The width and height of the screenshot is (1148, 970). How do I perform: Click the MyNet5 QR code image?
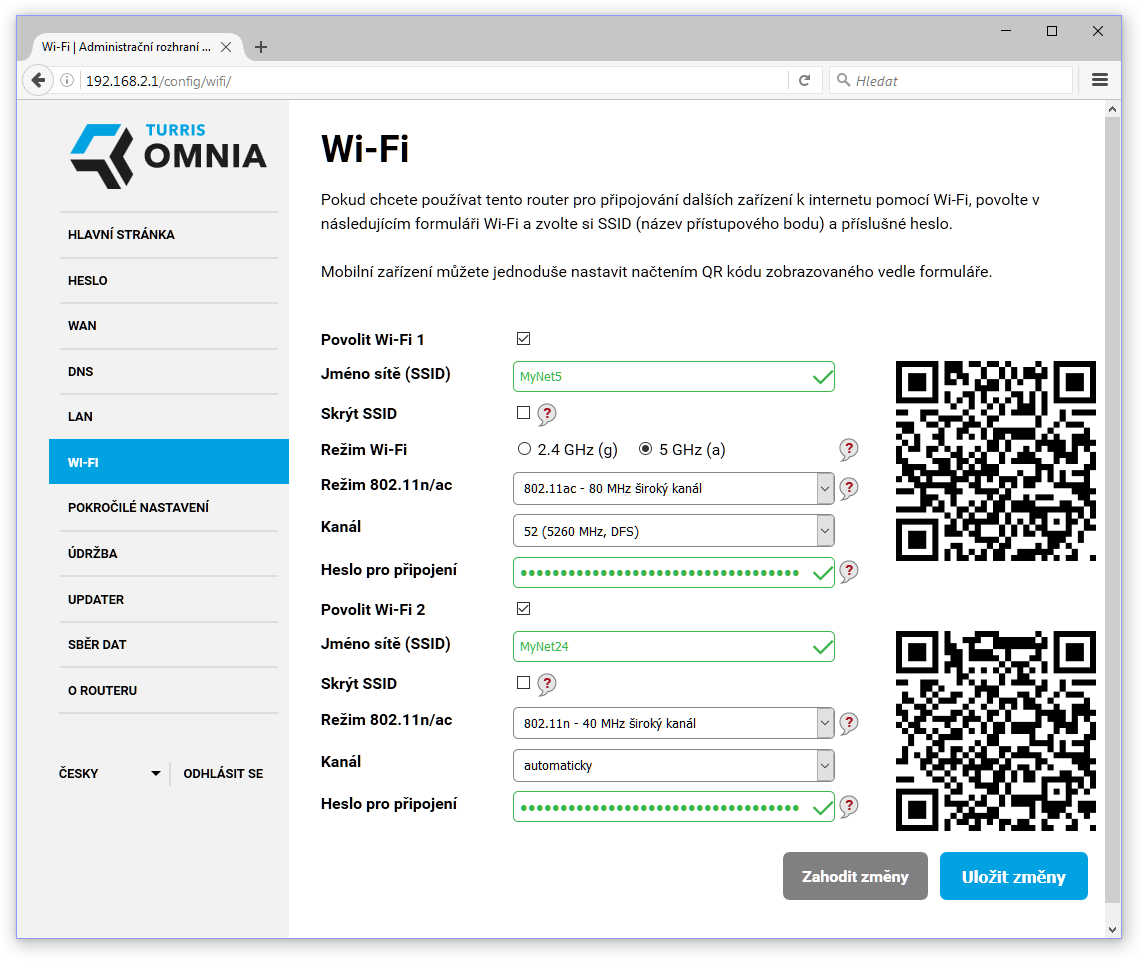pos(996,461)
